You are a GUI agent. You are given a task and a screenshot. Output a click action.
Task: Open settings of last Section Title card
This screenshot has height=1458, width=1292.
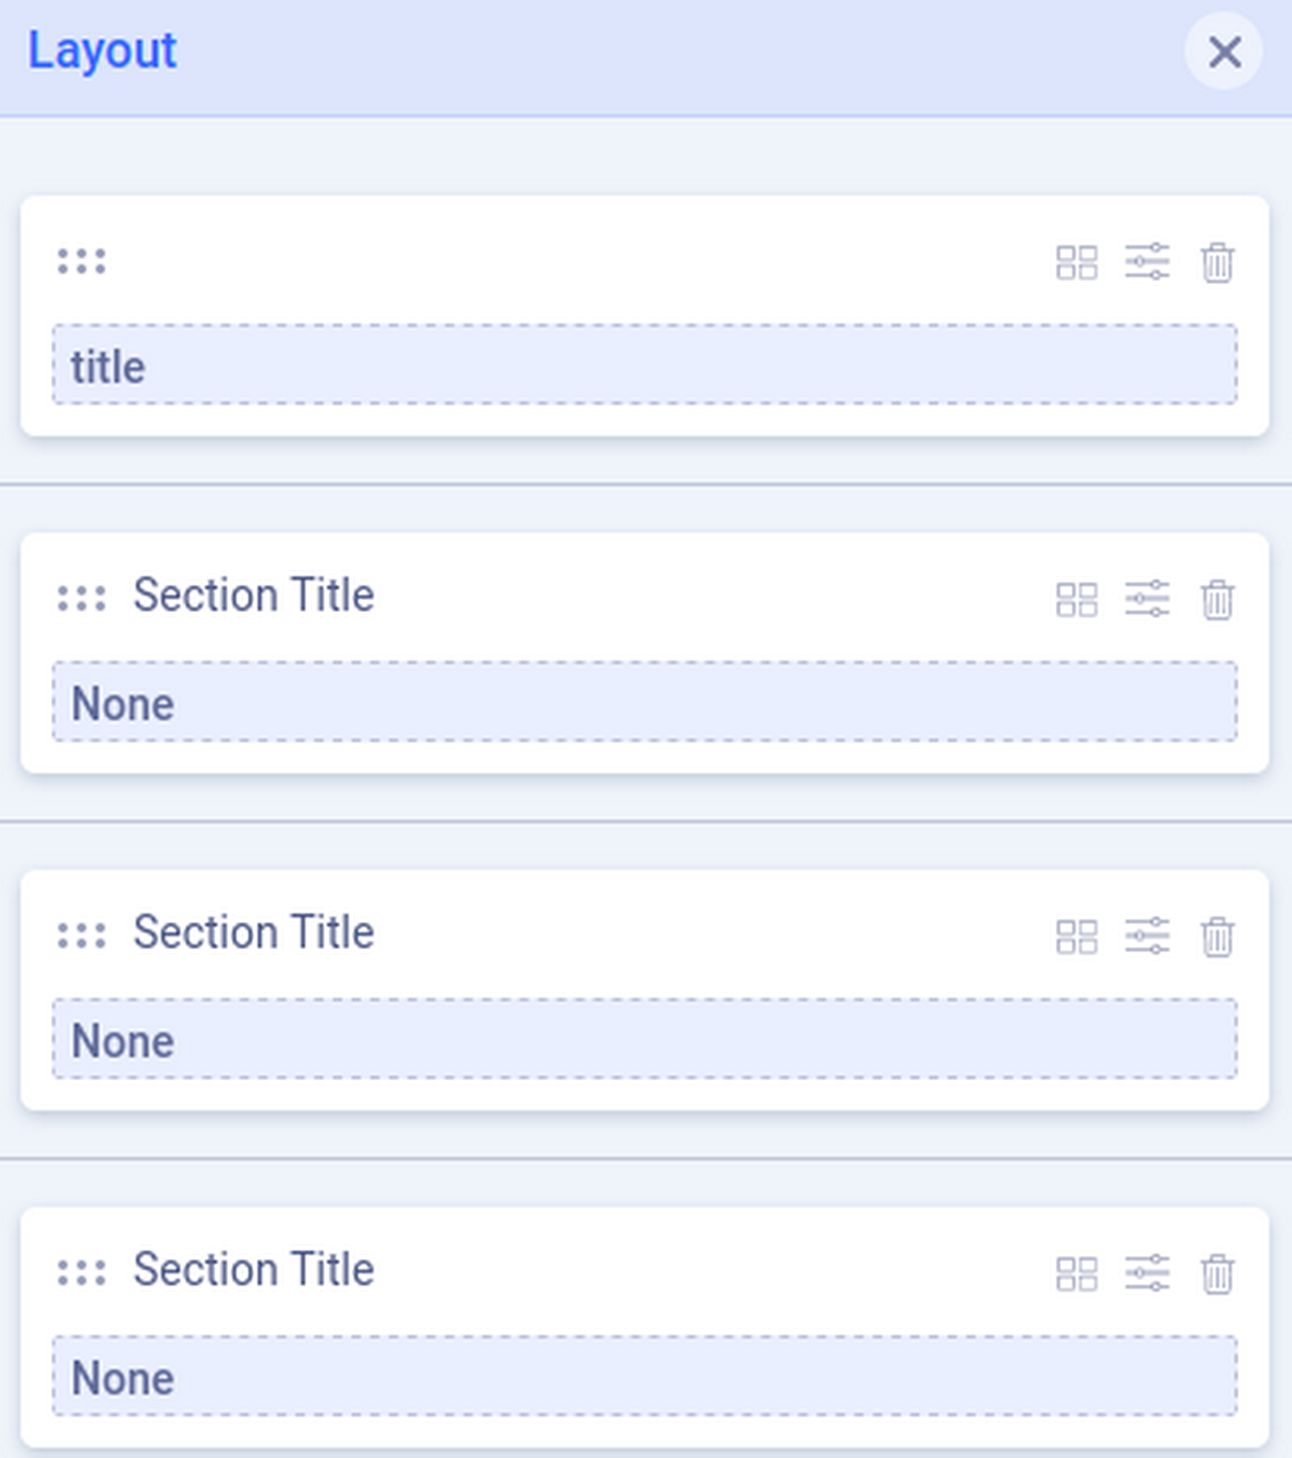click(x=1147, y=1273)
